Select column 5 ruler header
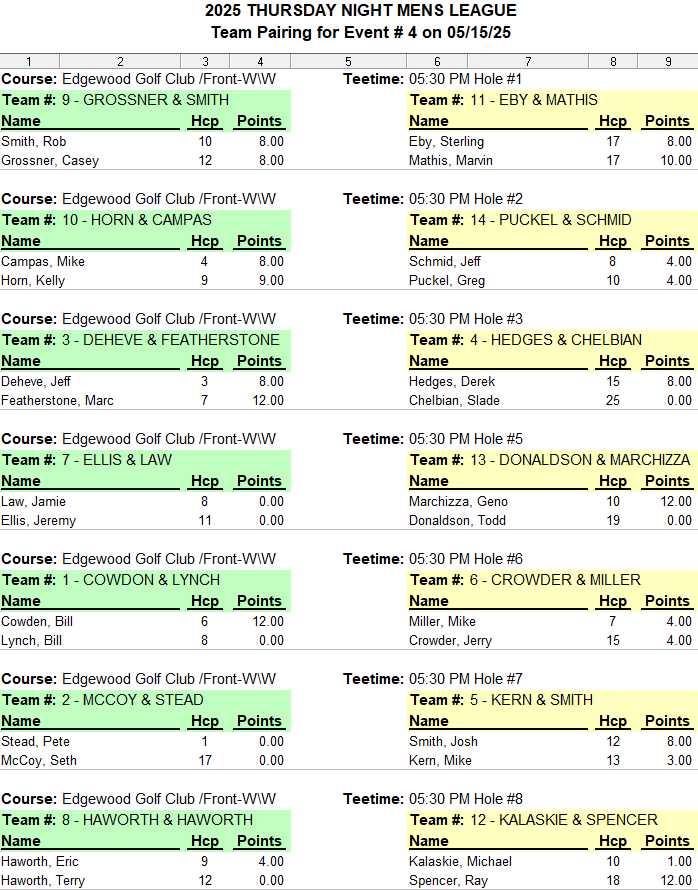The width and height of the screenshot is (698, 890). click(348, 61)
